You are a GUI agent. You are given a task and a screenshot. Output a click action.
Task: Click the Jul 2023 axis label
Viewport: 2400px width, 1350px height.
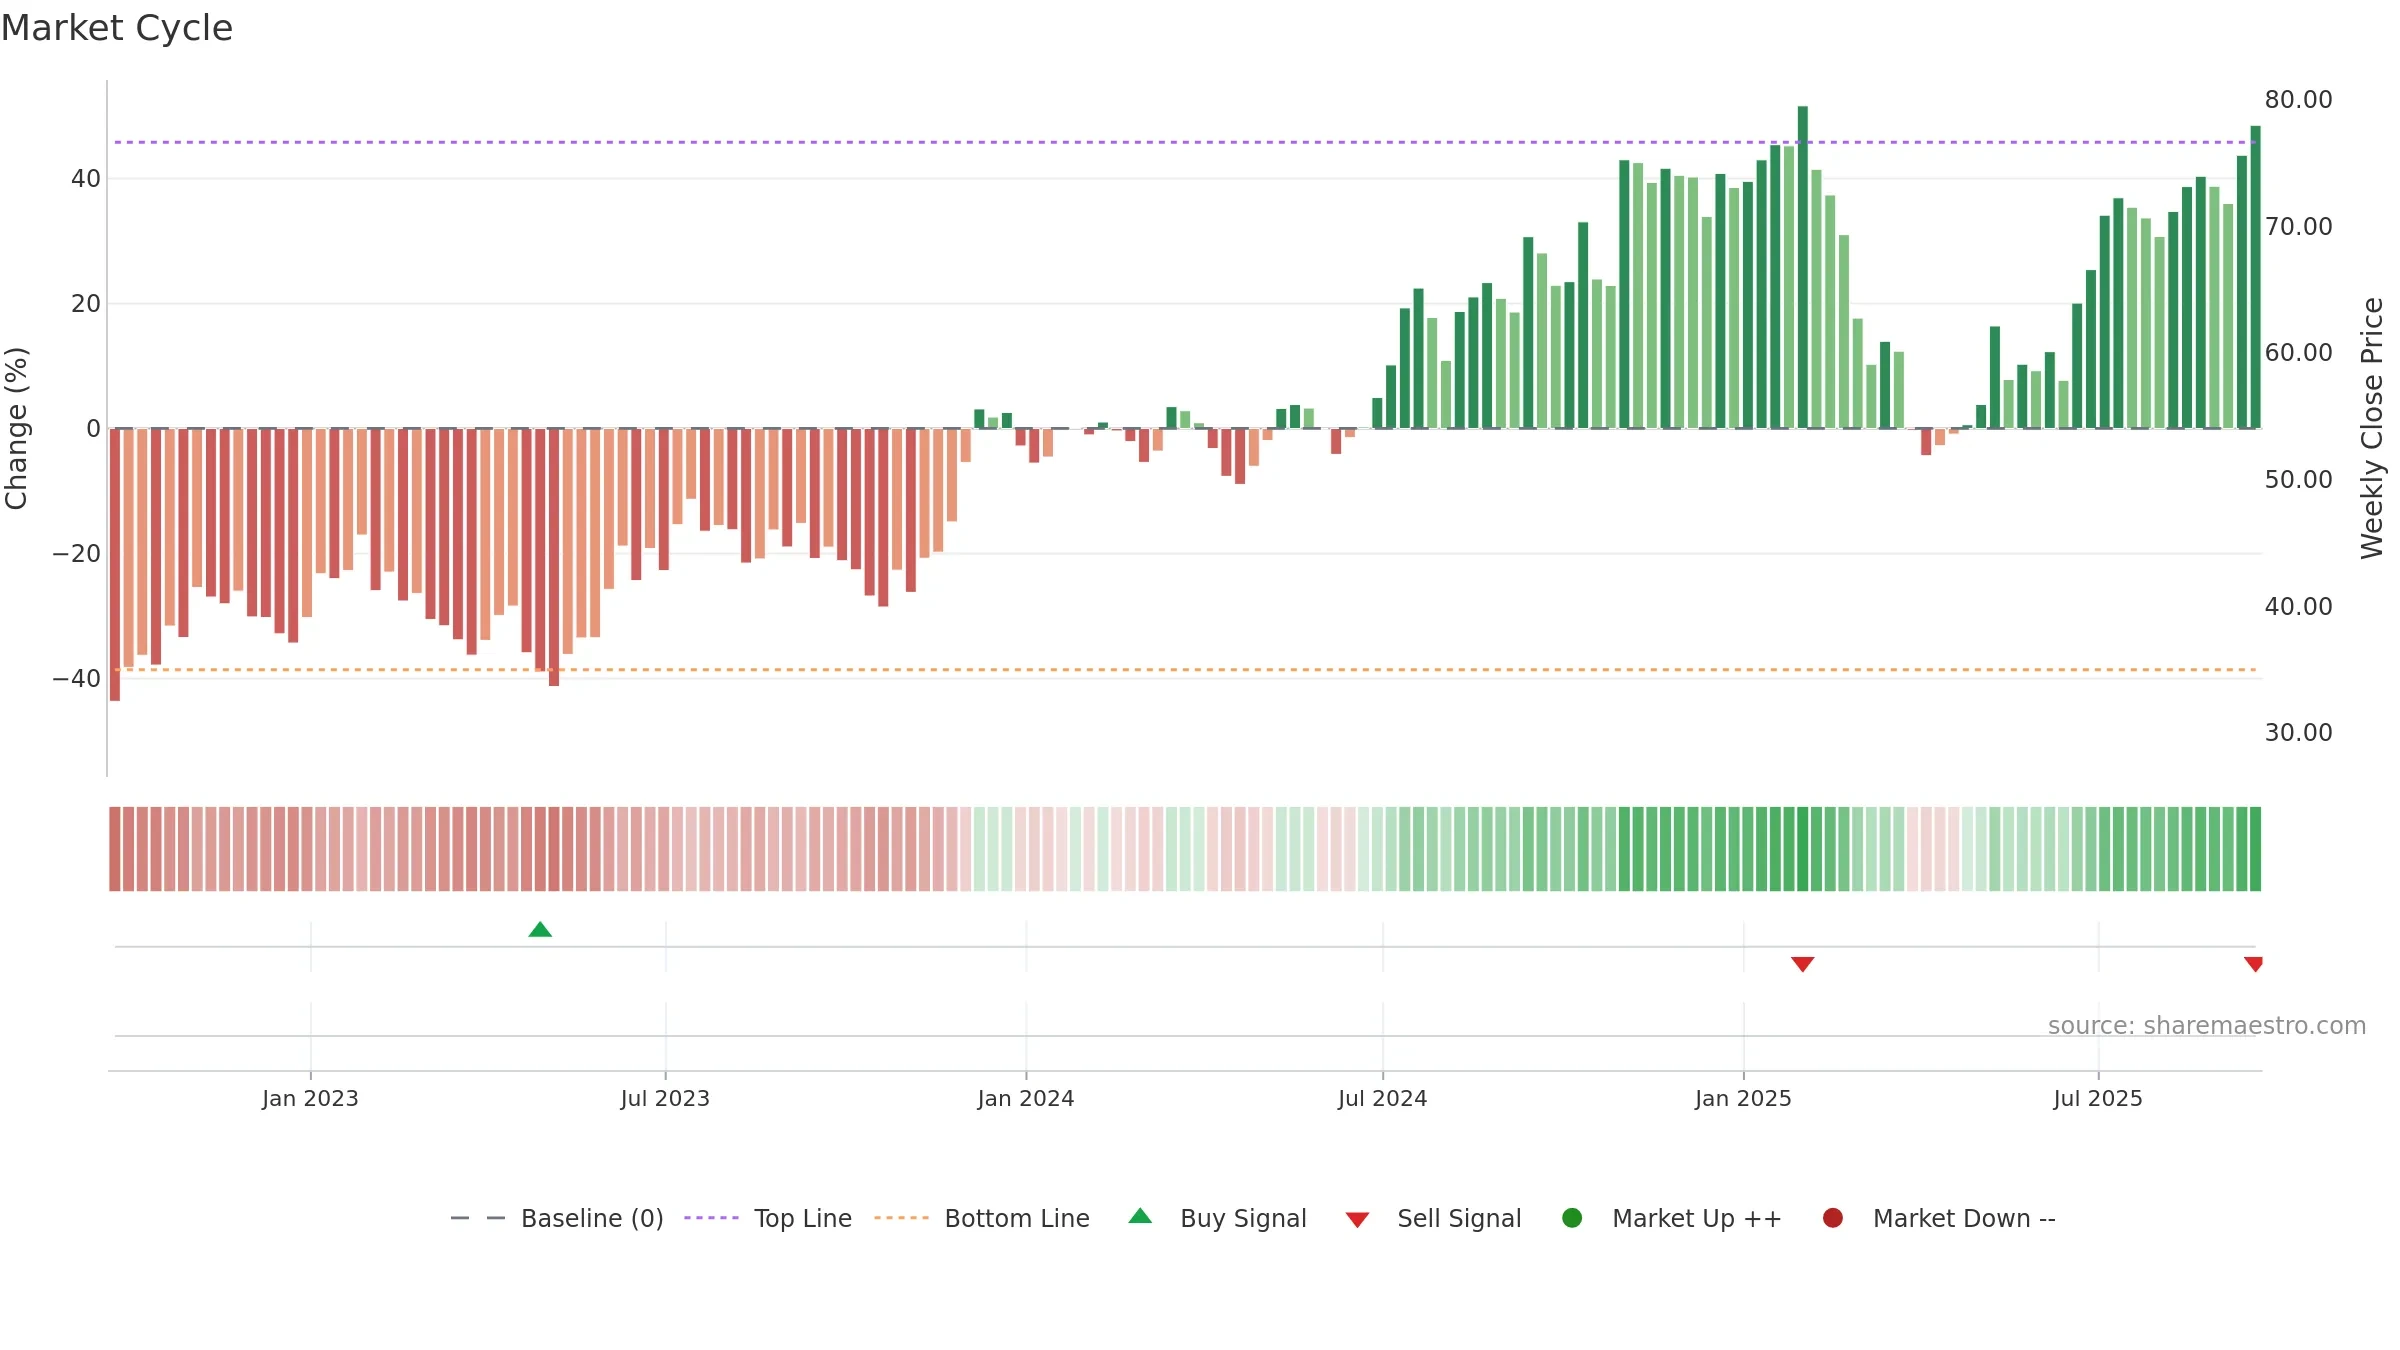(x=665, y=1098)
